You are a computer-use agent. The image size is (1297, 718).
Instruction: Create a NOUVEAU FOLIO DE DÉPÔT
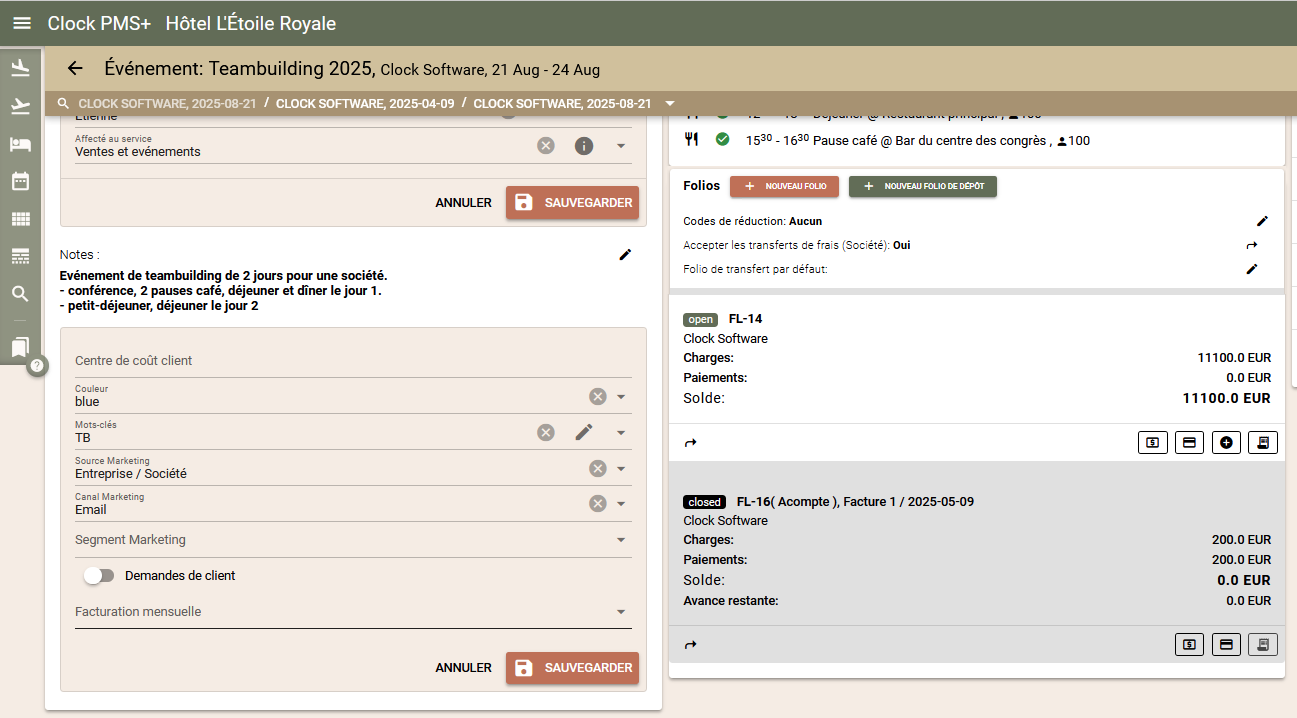coord(923,186)
